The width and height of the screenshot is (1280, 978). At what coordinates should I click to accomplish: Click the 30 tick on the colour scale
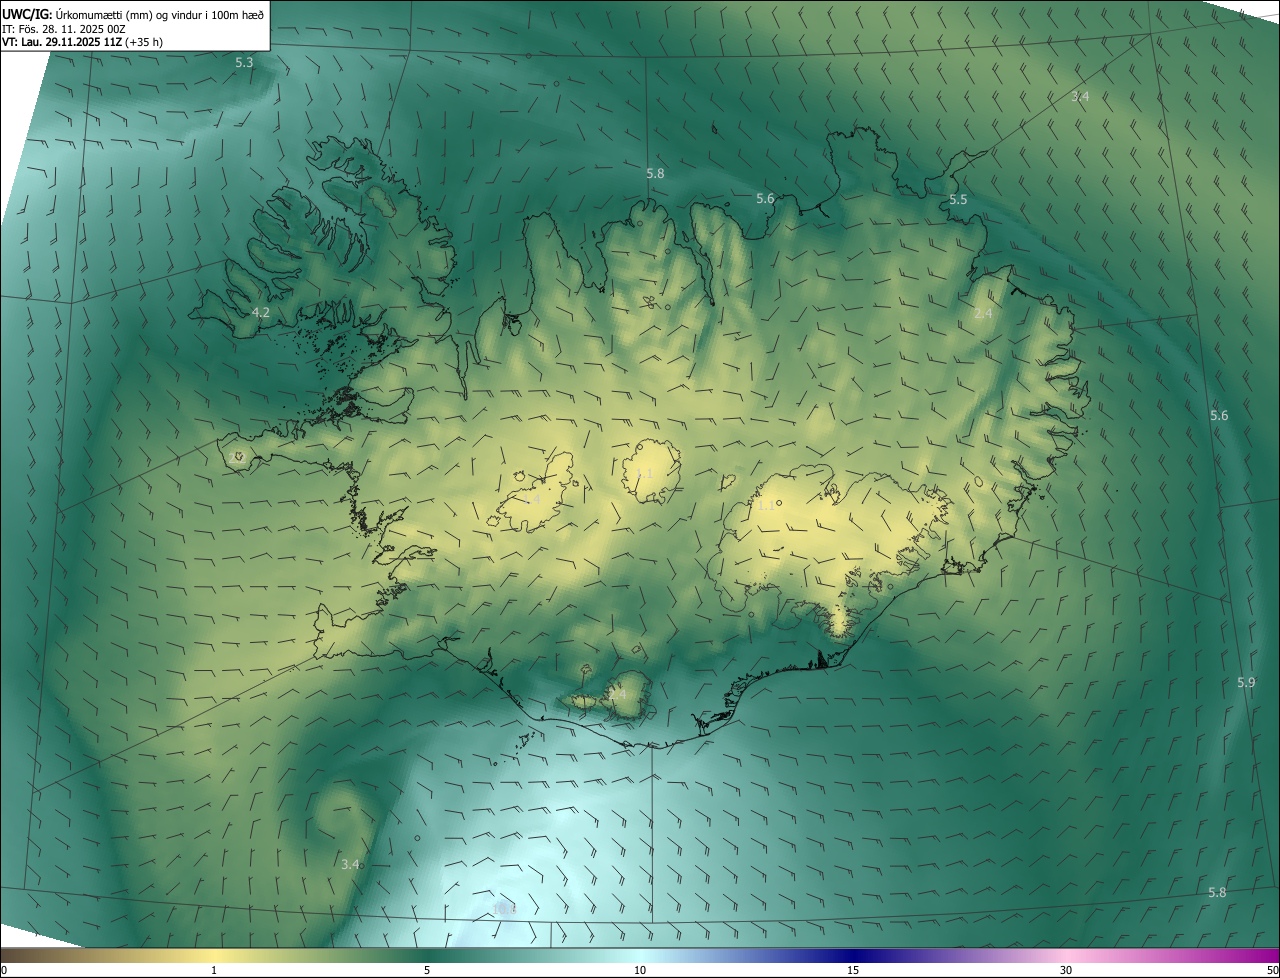pyautogui.click(x=1066, y=971)
